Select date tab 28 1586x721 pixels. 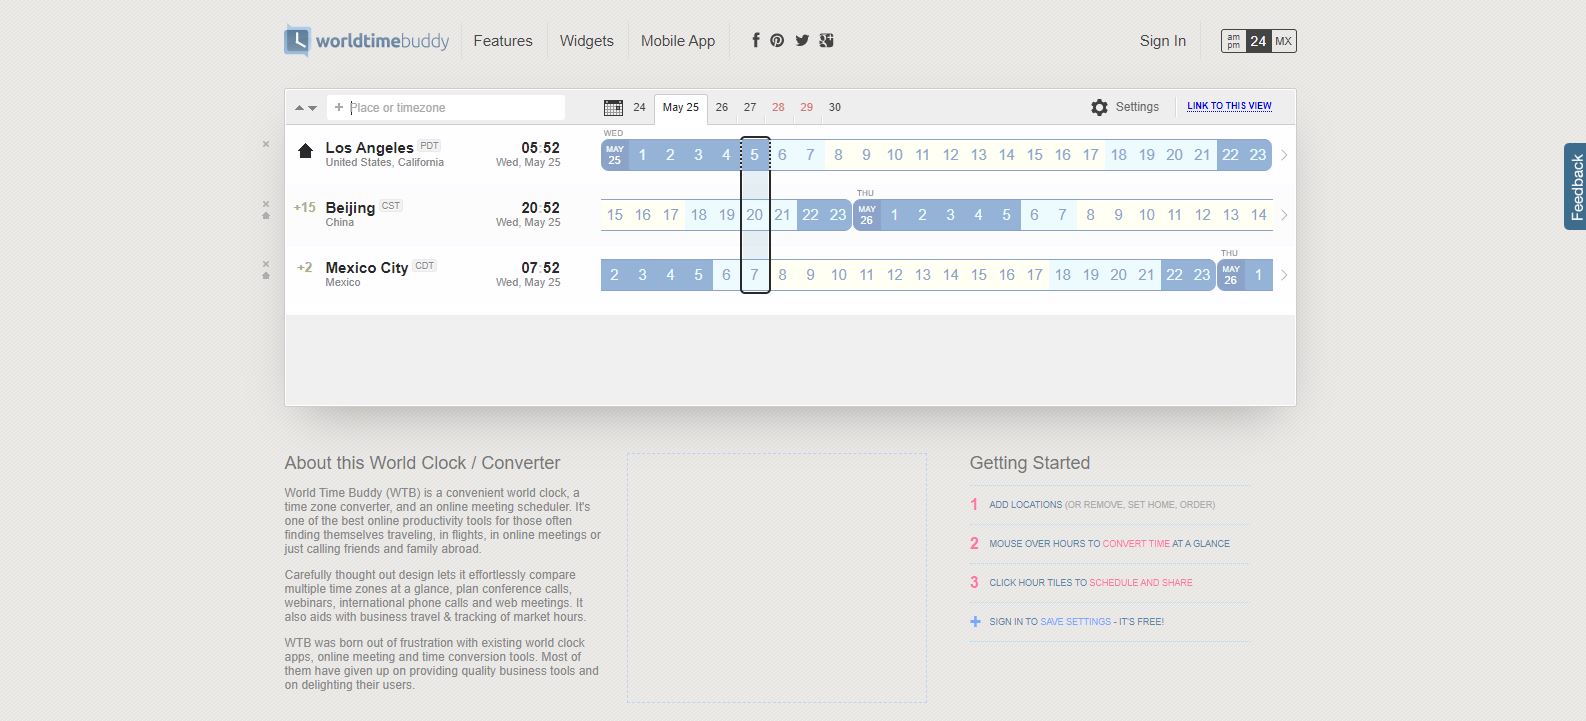click(x=778, y=107)
